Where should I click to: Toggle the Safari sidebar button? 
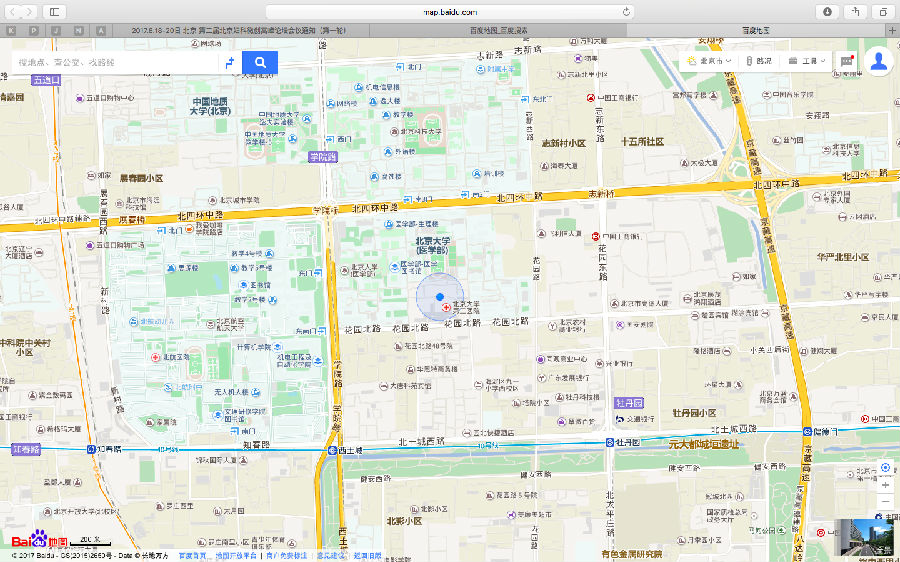(55, 11)
